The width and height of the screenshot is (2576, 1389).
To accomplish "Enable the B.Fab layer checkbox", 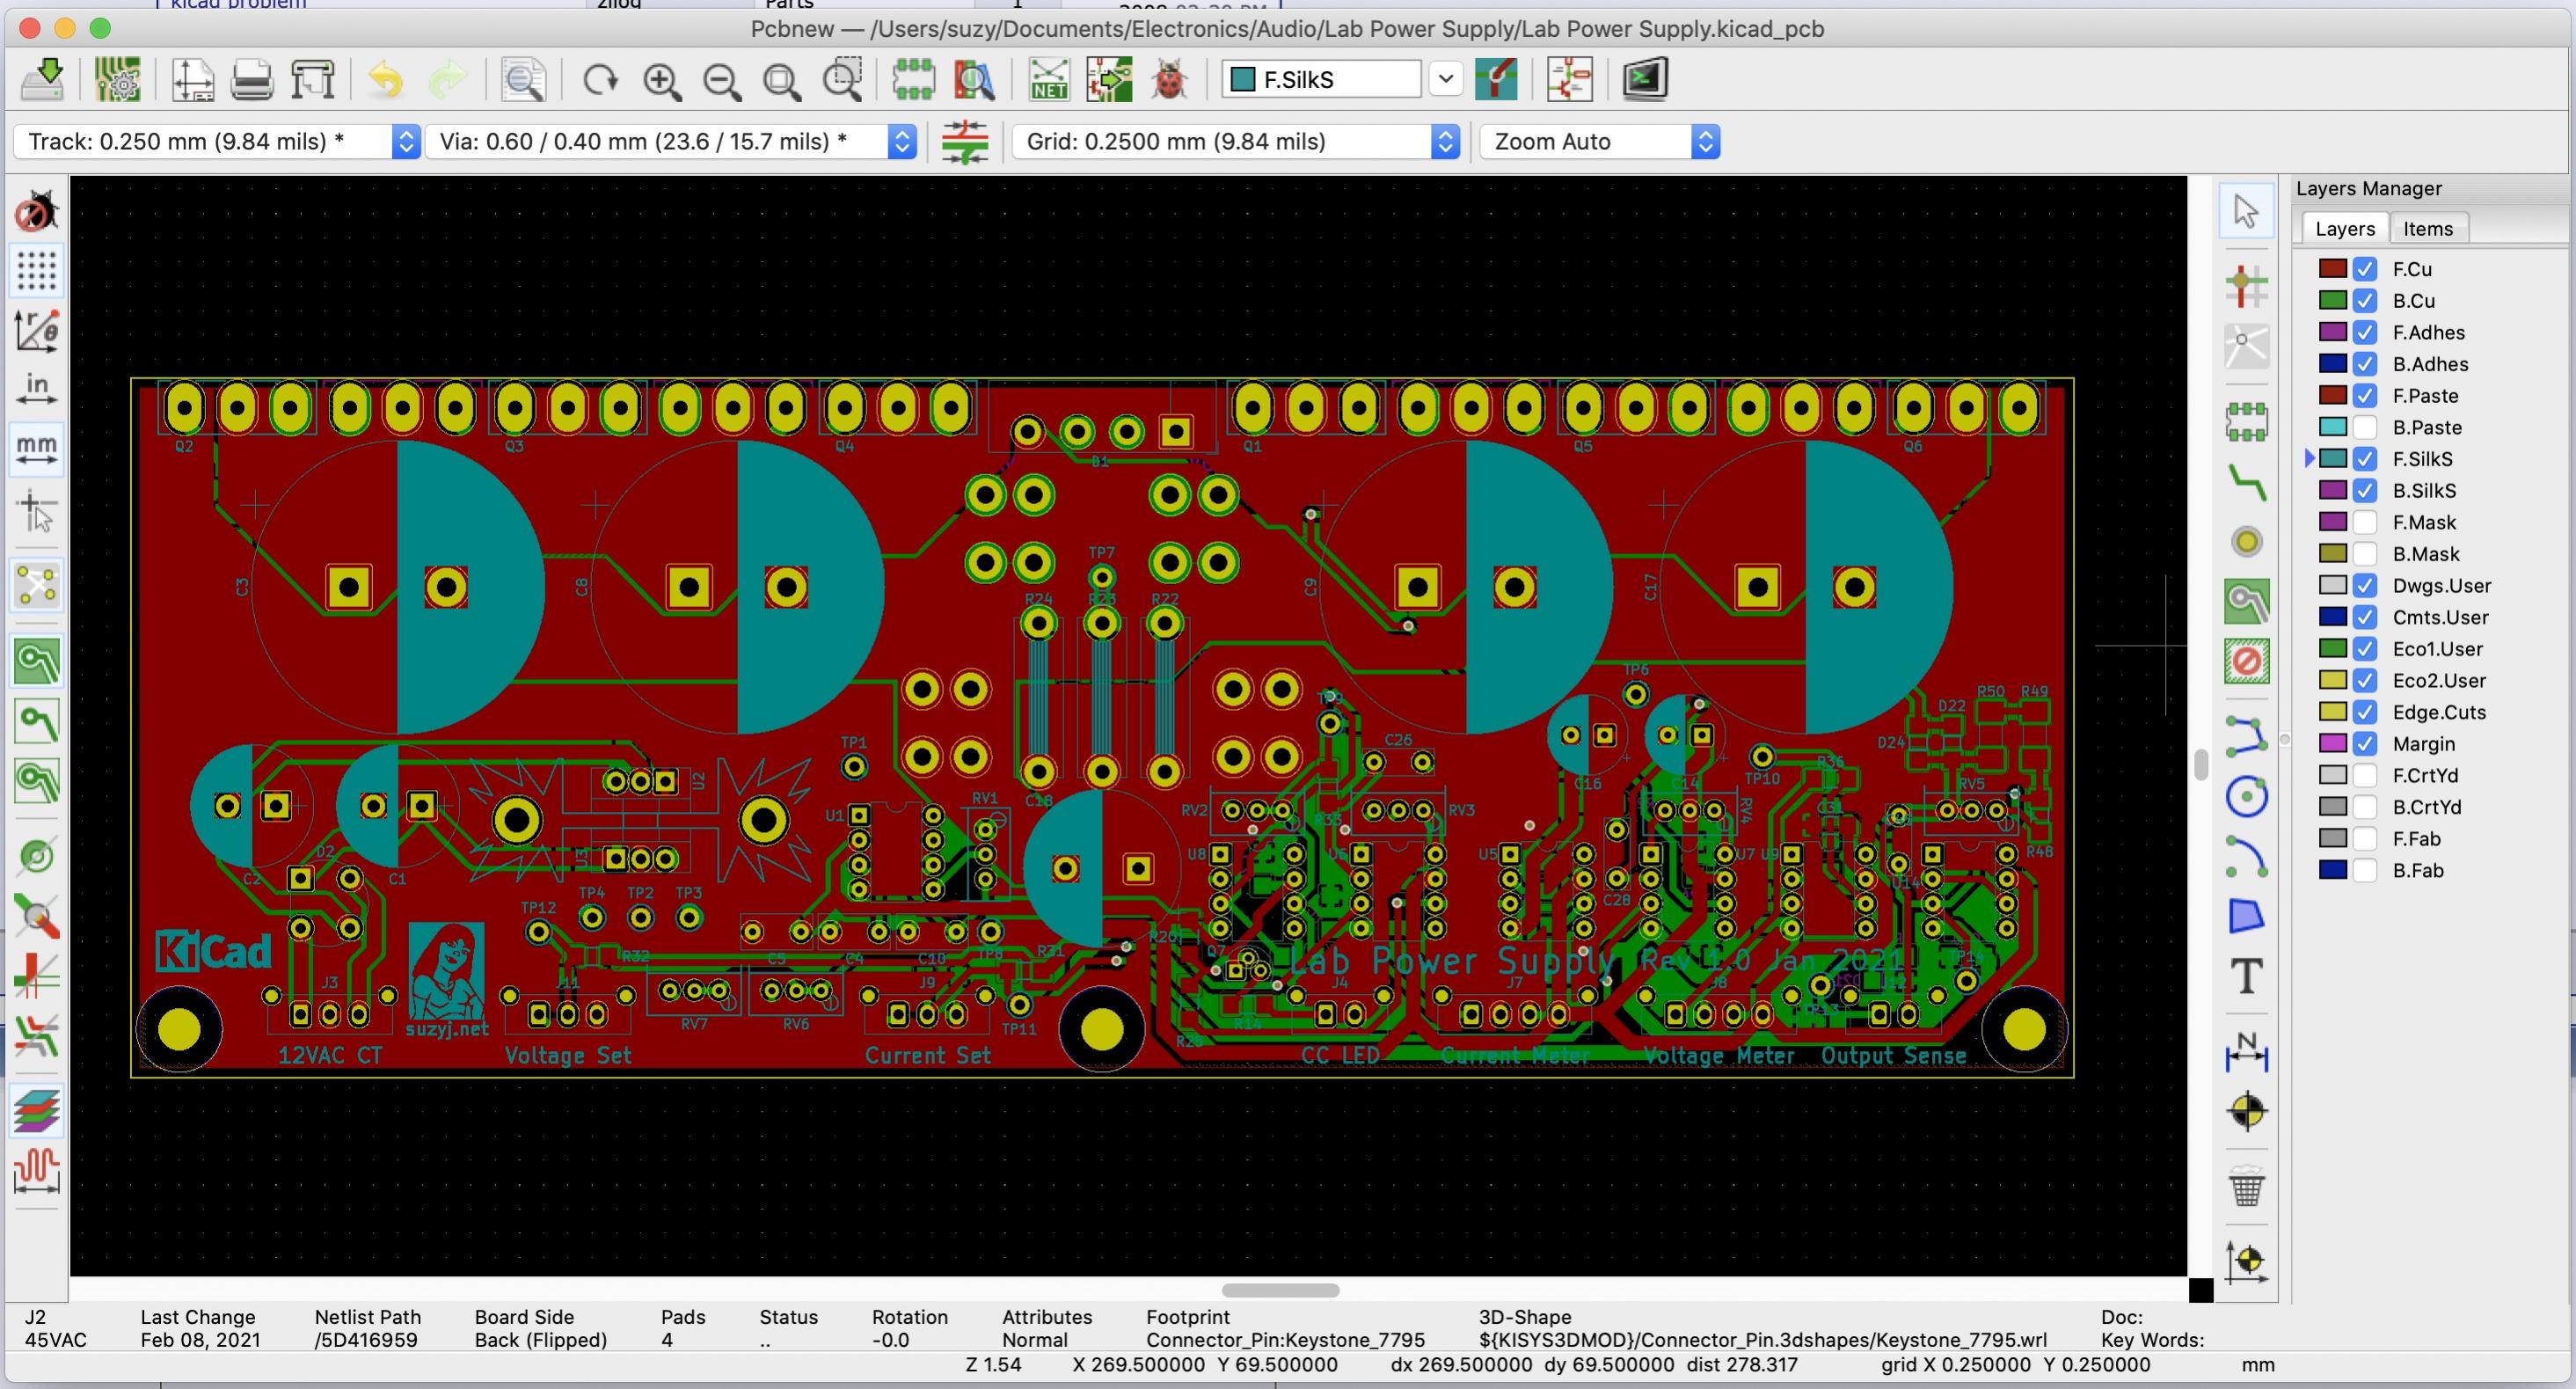I will click(2364, 870).
